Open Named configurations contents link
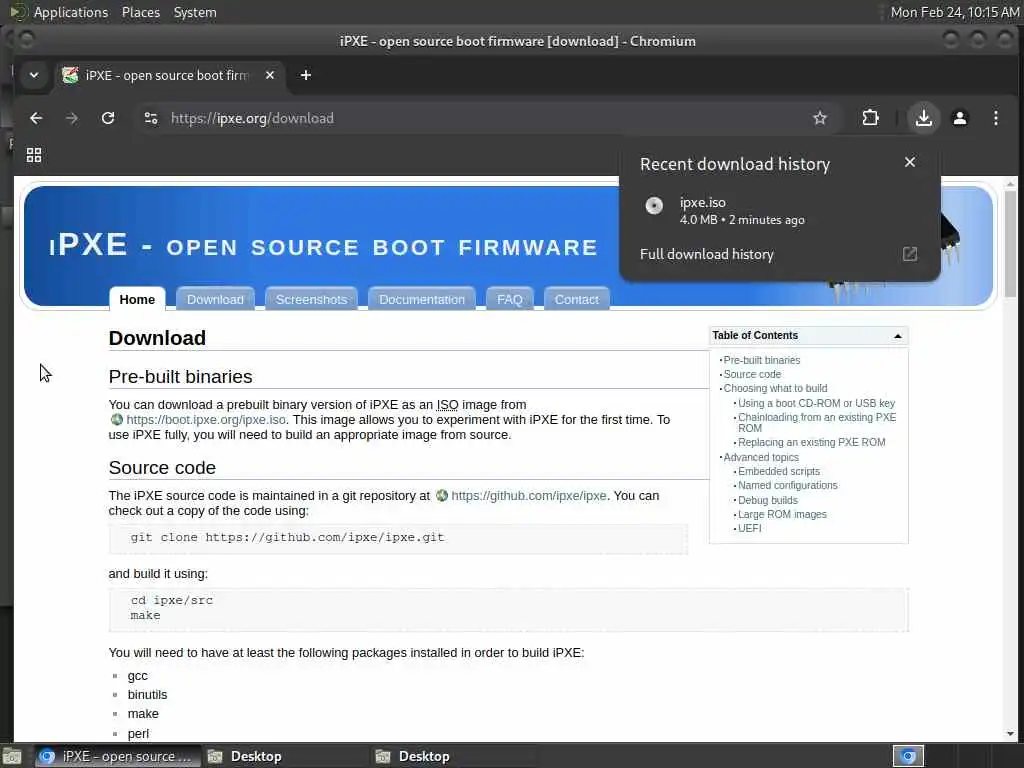Screen dimensions: 1024x768 pyautogui.click(x=788, y=485)
